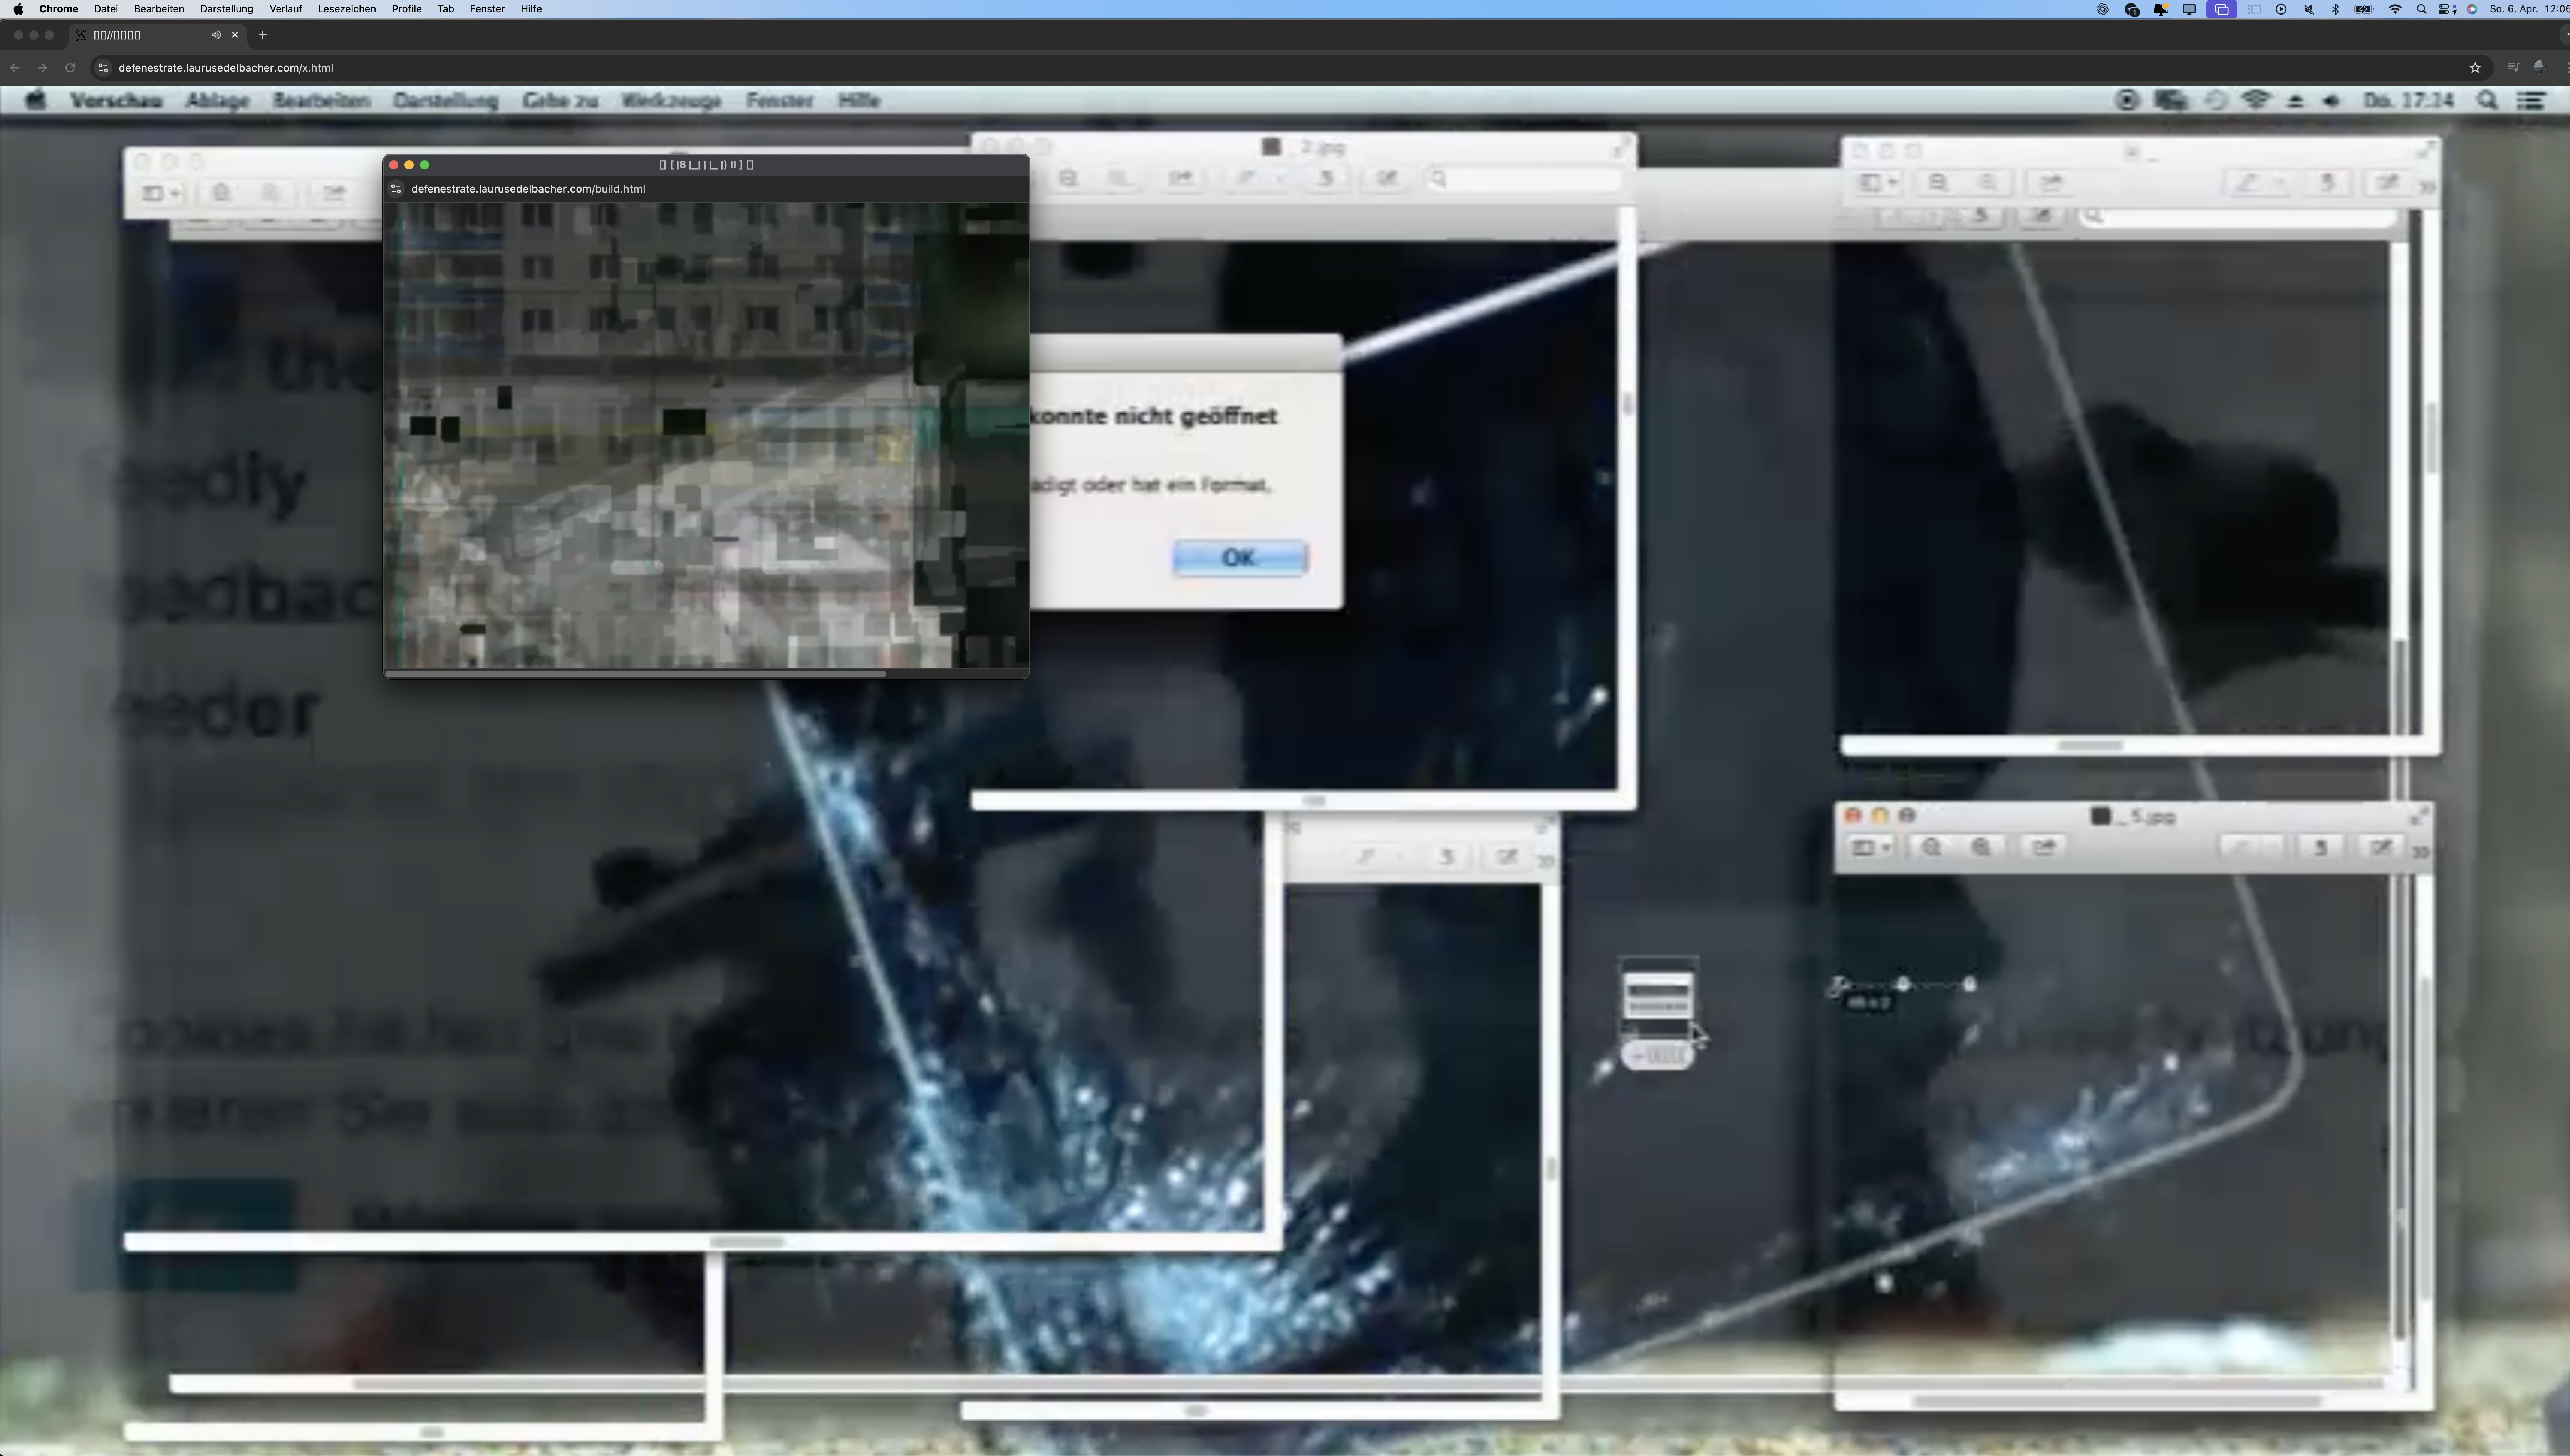Open site info for x.html address
Image resolution: width=2570 pixels, height=1456 pixels.
[x=103, y=68]
